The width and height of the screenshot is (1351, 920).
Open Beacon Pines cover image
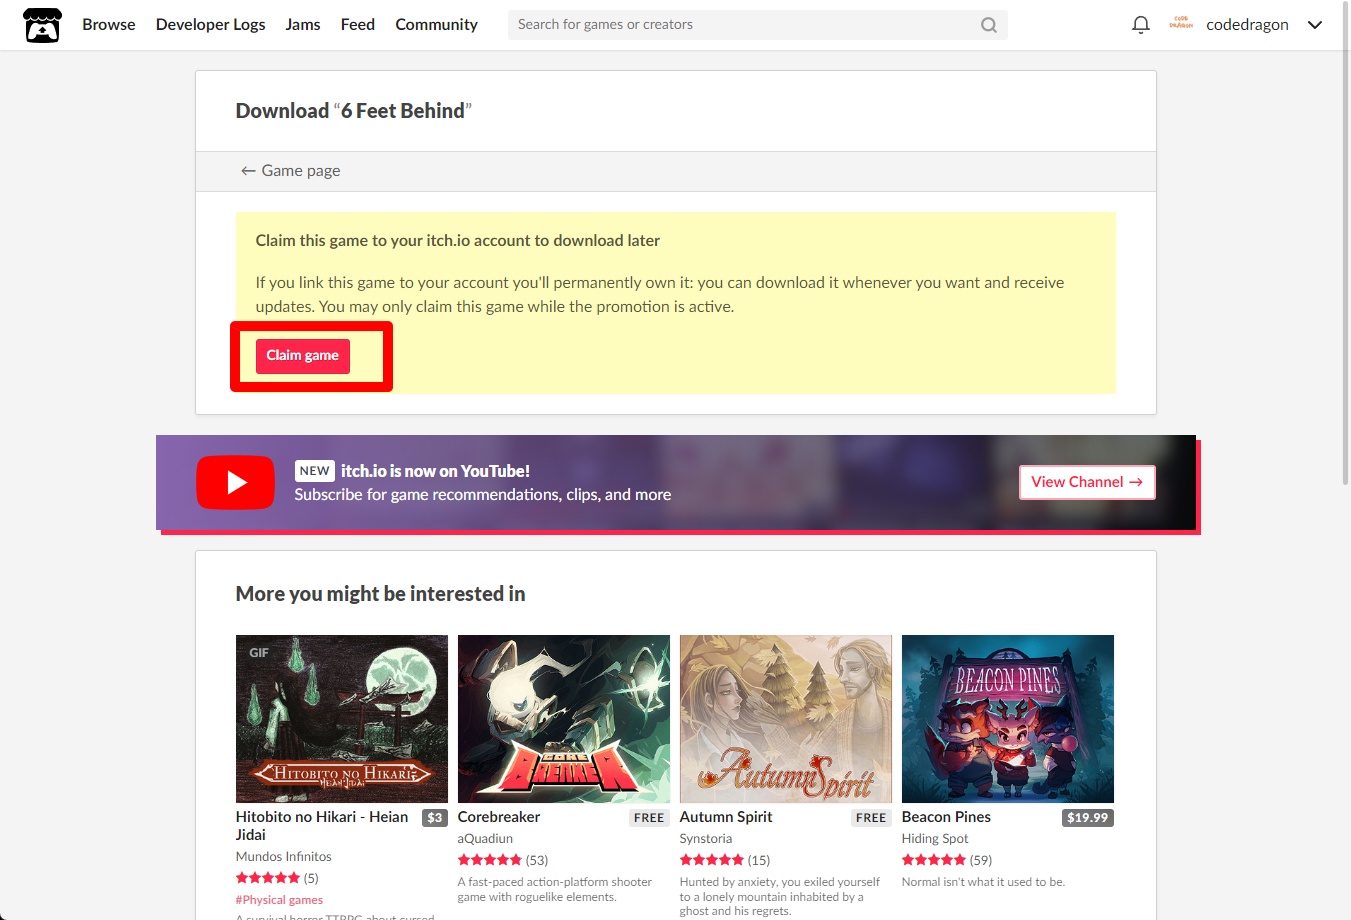[1008, 719]
